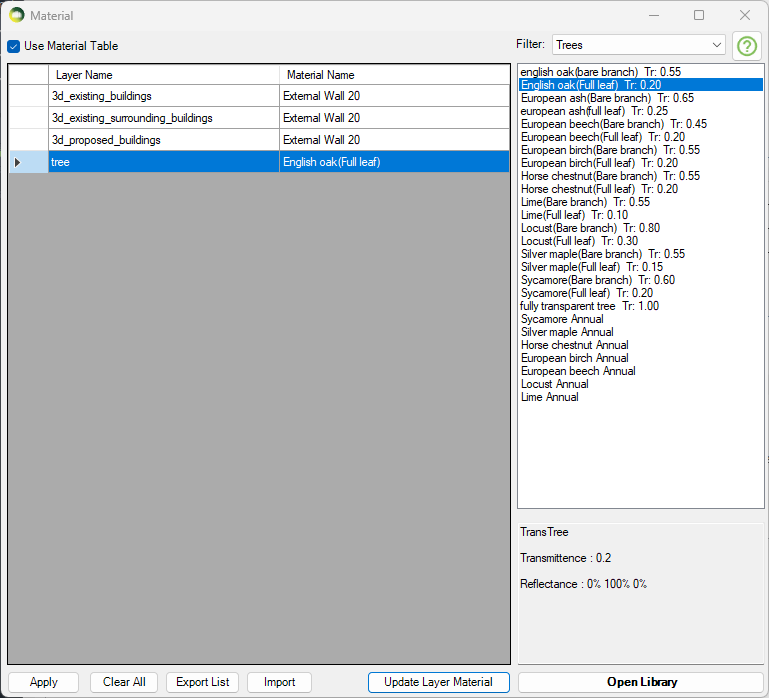This screenshot has height=698, width=769.
Task: Click the green help question mark icon
Action: (x=747, y=46)
